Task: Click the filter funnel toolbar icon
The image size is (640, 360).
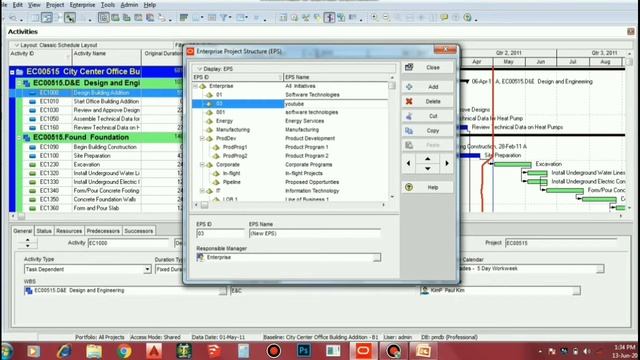Action: pyautogui.click(x=224, y=18)
